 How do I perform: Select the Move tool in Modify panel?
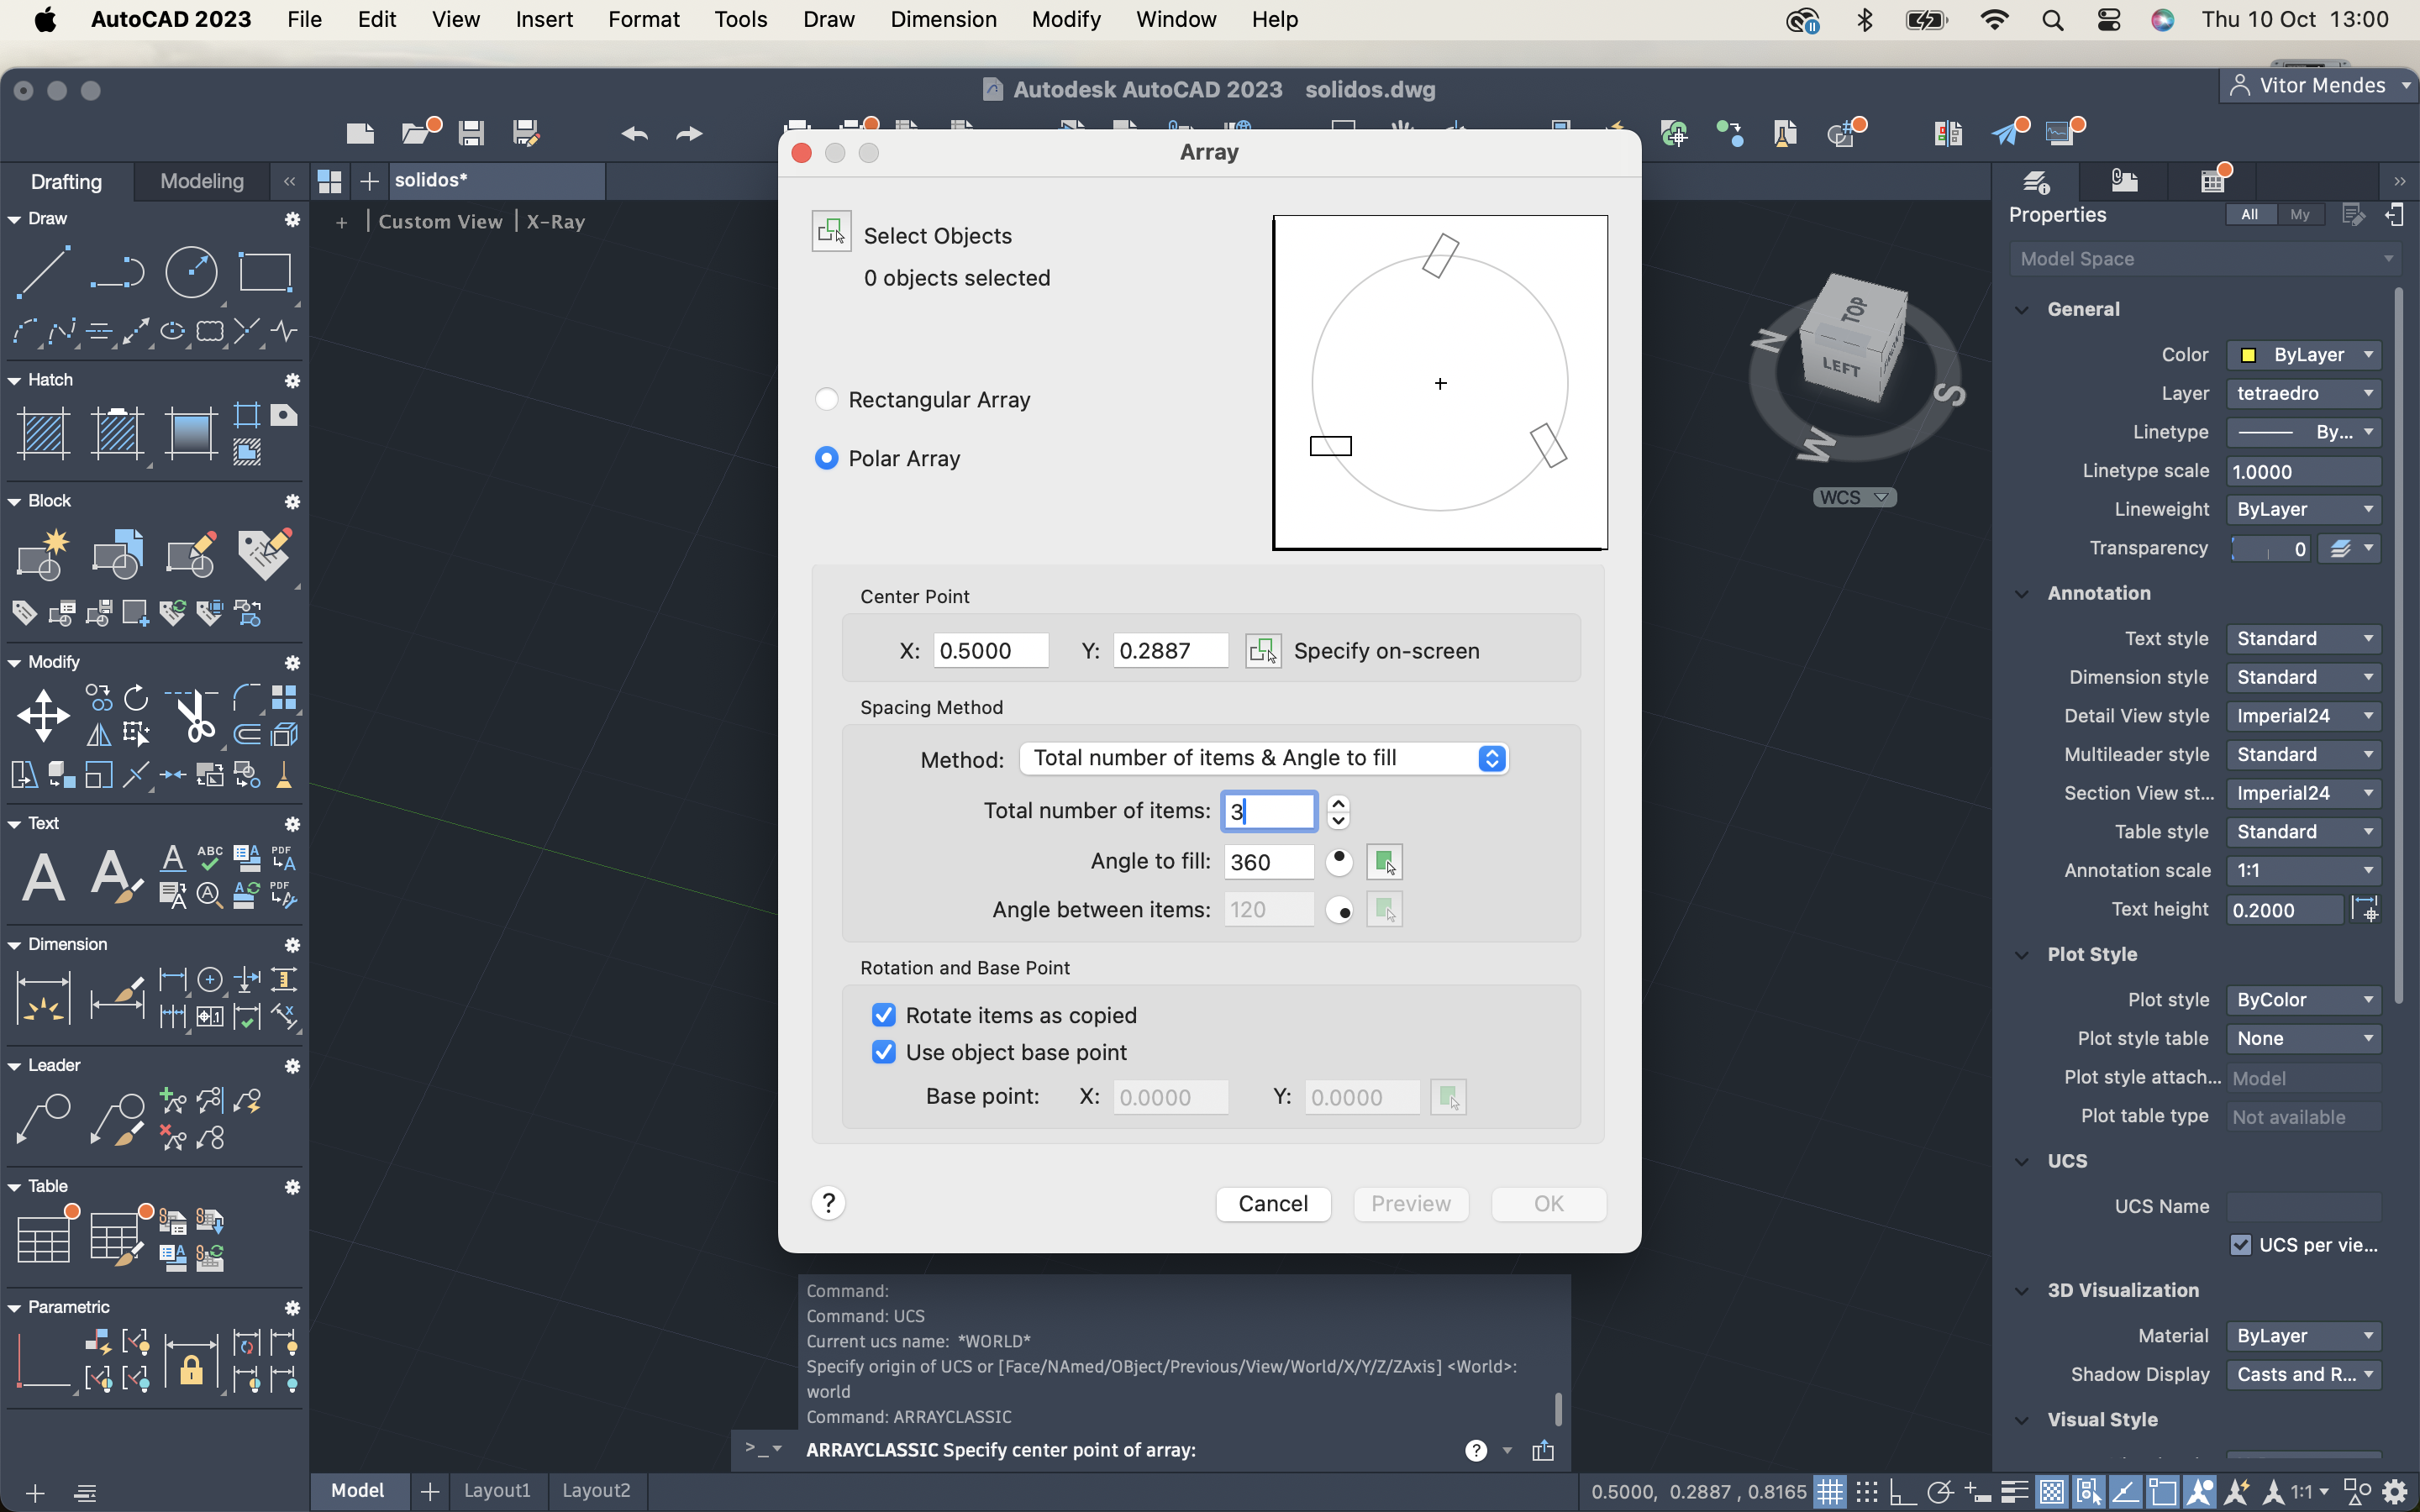(43, 716)
